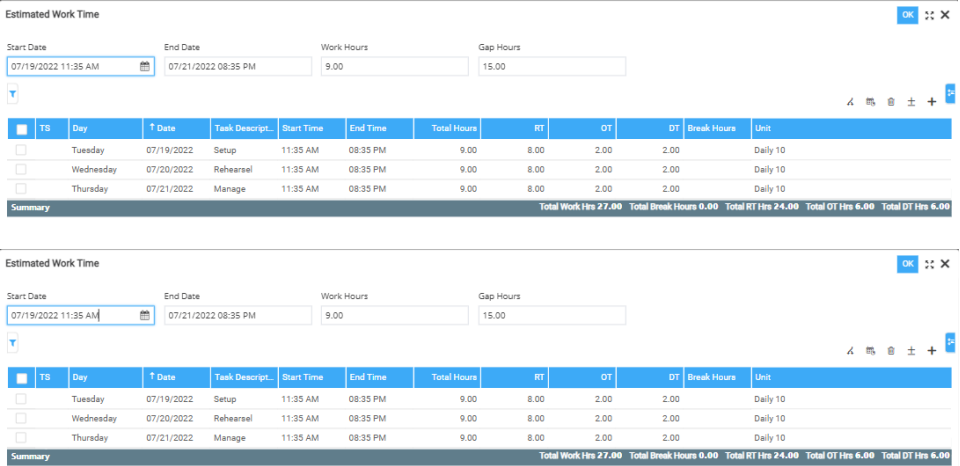960x466 pixels.
Task: Click the clear formatting icon in the lower dialog
Action: click(x=850, y=350)
